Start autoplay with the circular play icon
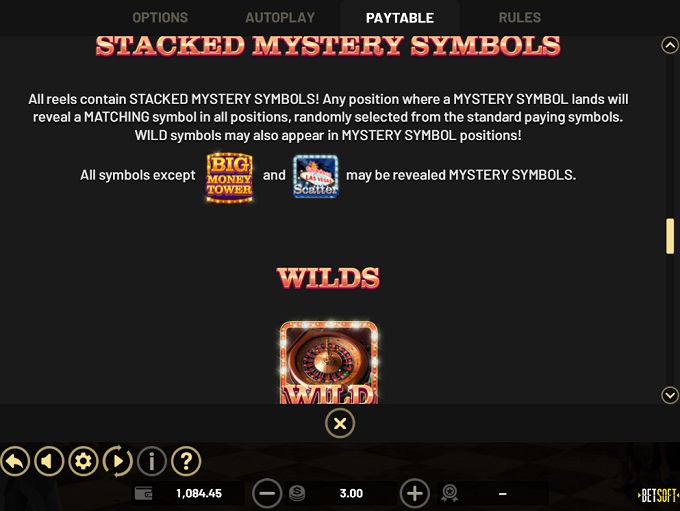 [x=118, y=461]
